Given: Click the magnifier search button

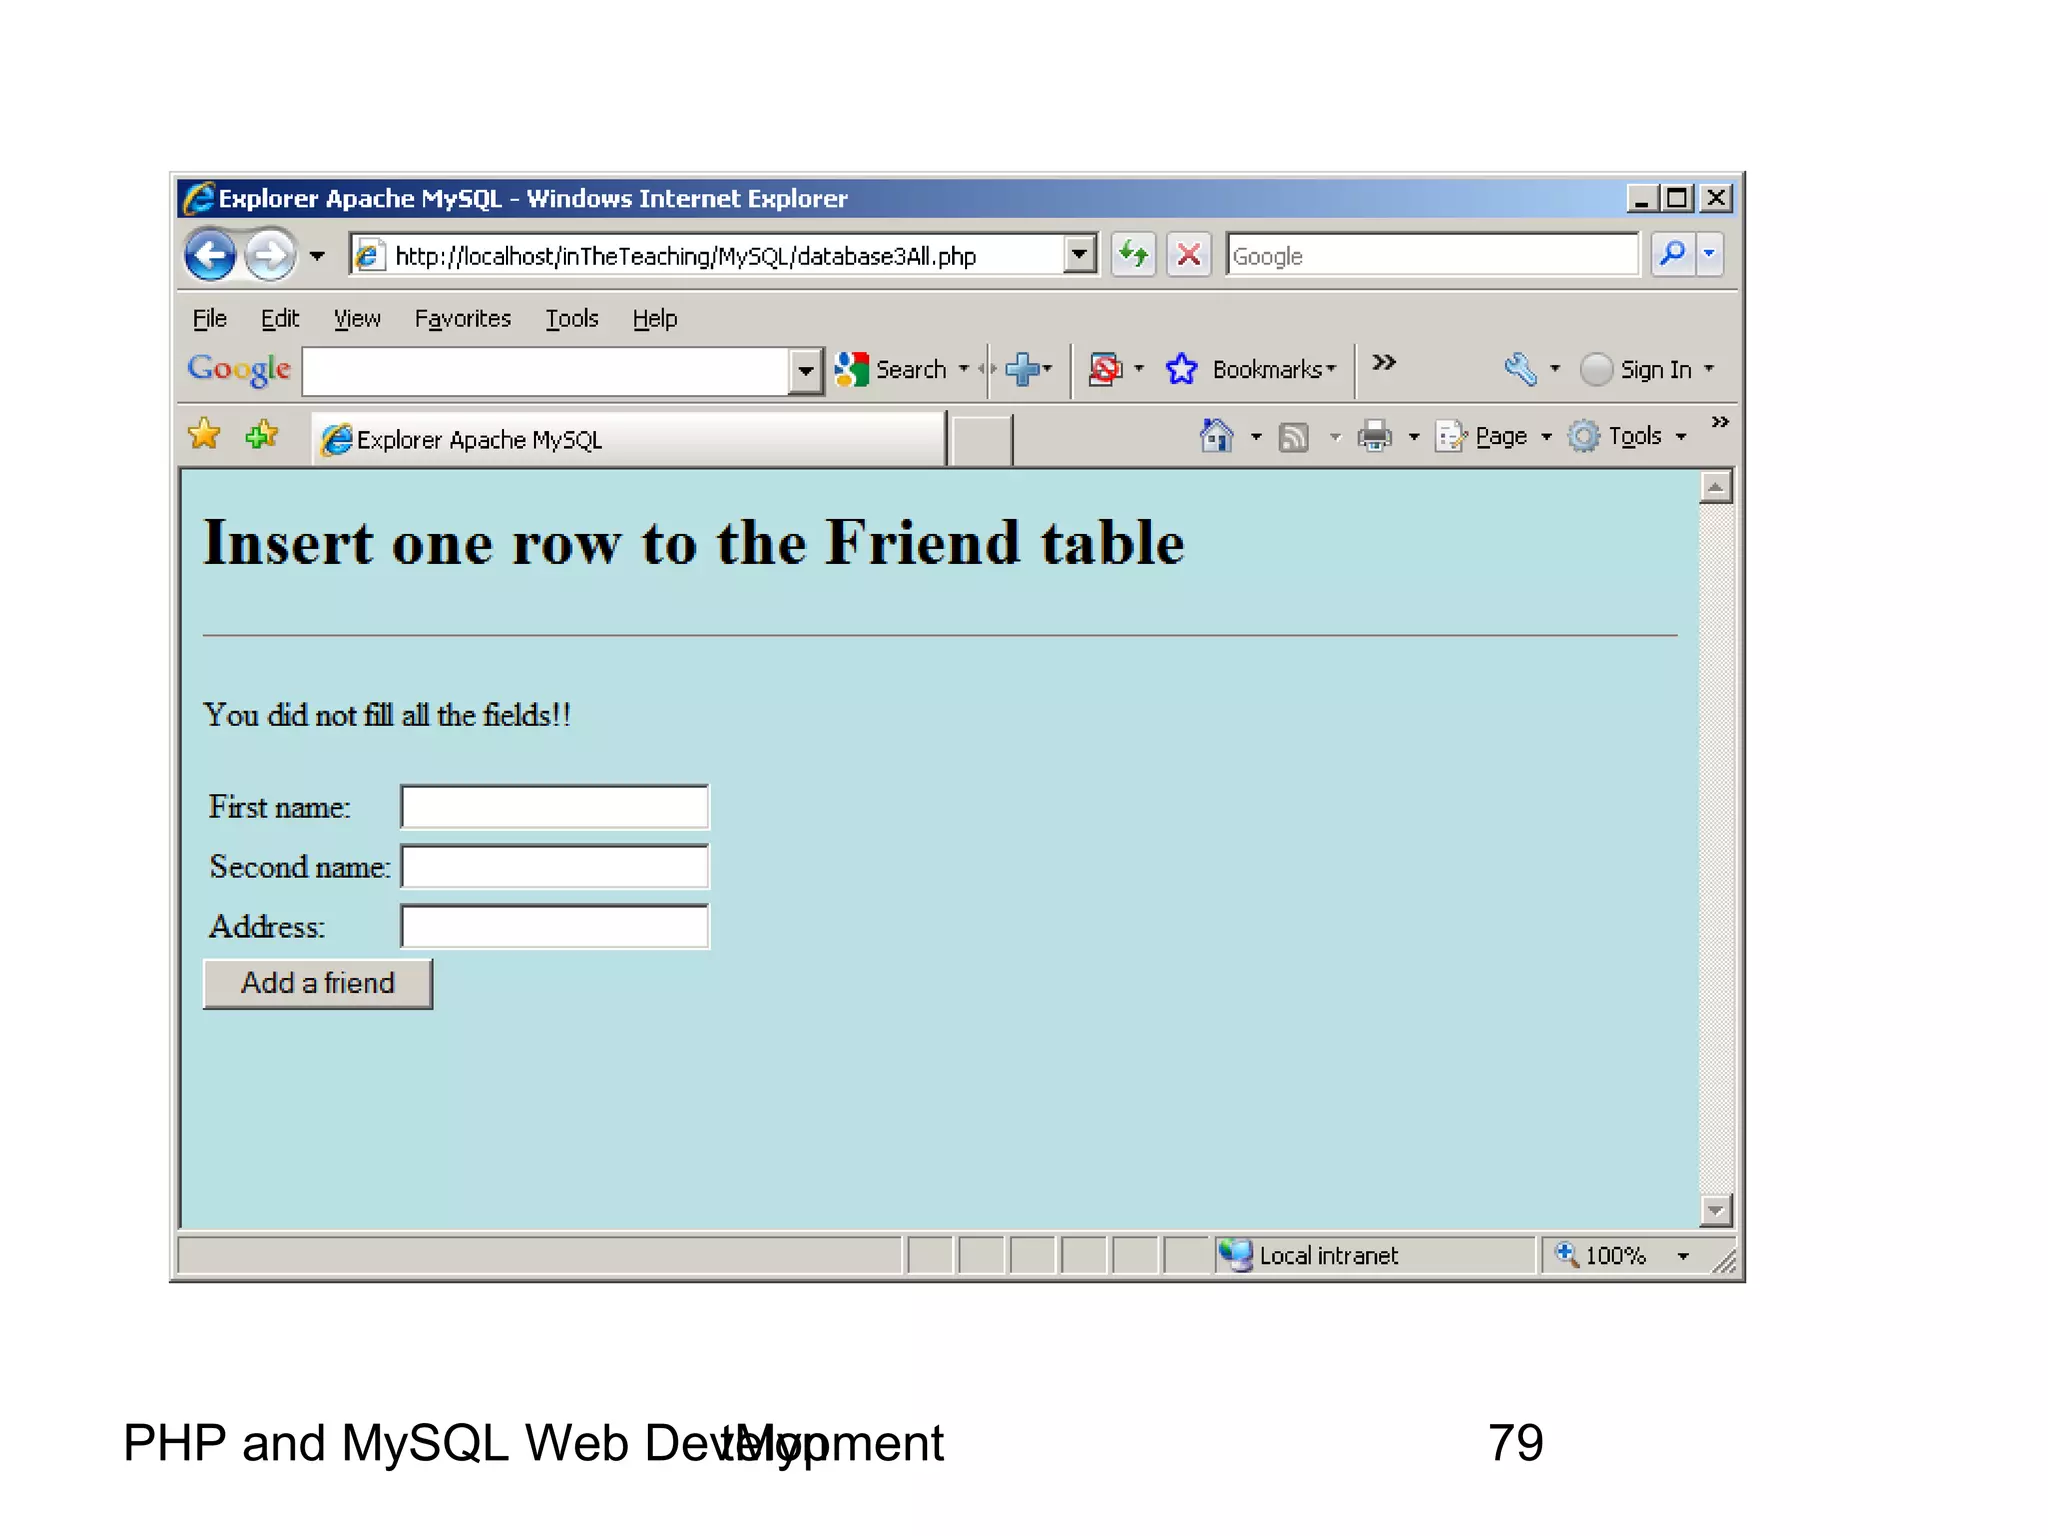Looking at the screenshot, I should click(x=1672, y=254).
